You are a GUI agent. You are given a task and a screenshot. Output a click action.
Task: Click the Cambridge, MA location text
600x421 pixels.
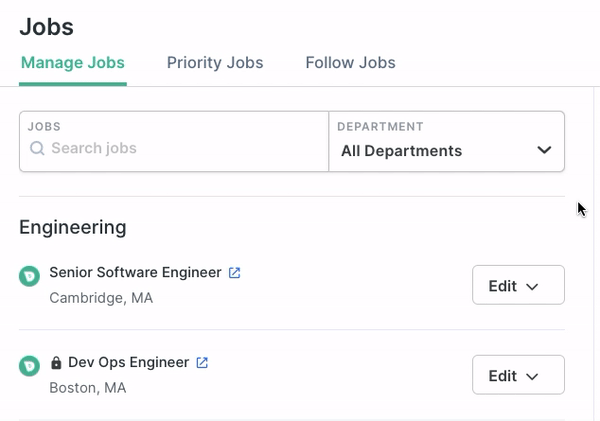coord(101,298)
